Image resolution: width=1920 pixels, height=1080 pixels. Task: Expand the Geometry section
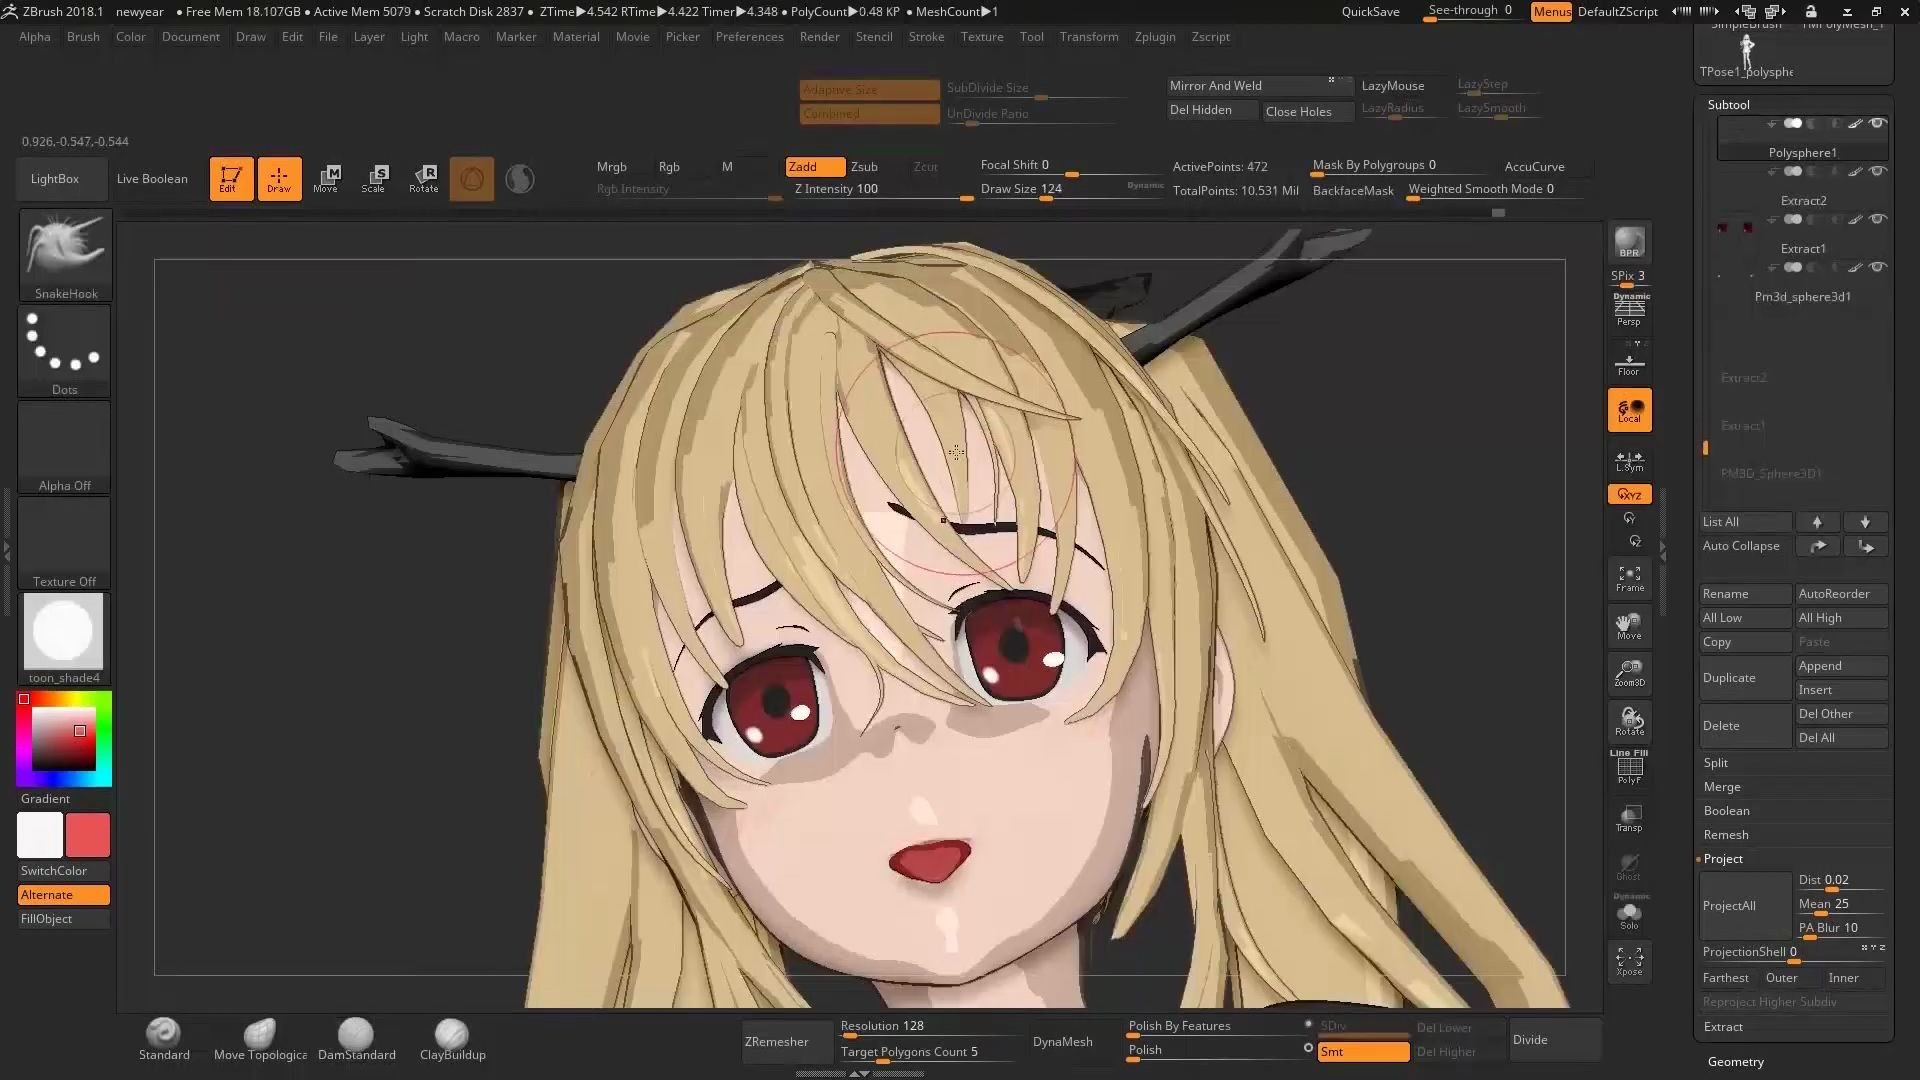coord(1735,1062)
